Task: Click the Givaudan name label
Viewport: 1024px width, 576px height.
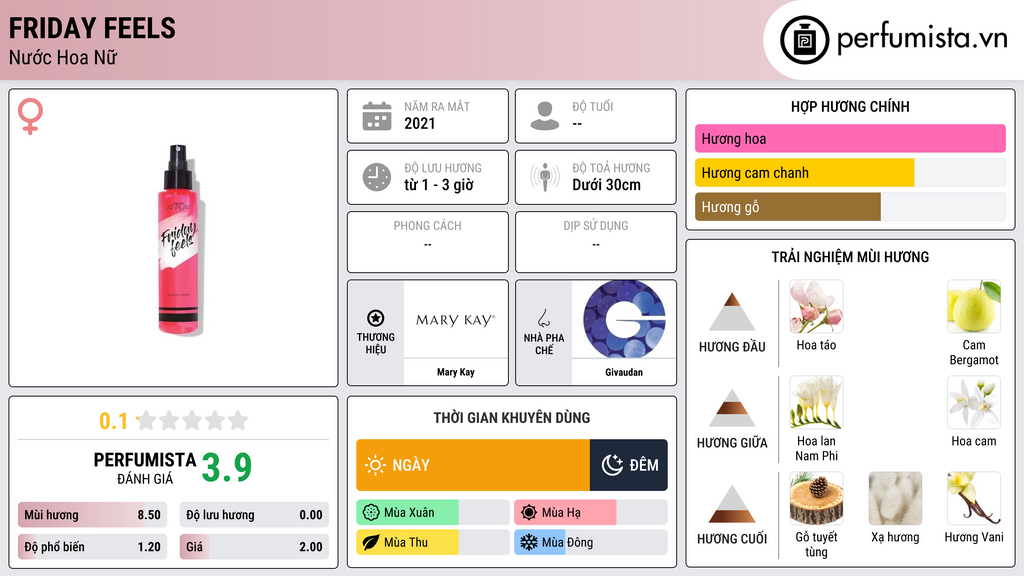Action: [x=624, y=372]
